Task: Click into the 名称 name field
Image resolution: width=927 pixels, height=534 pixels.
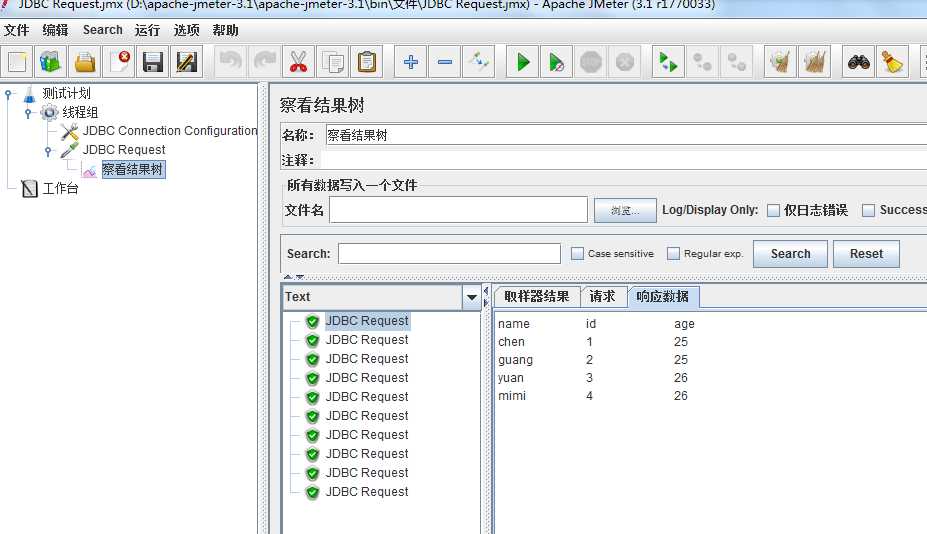Action: 626,135
